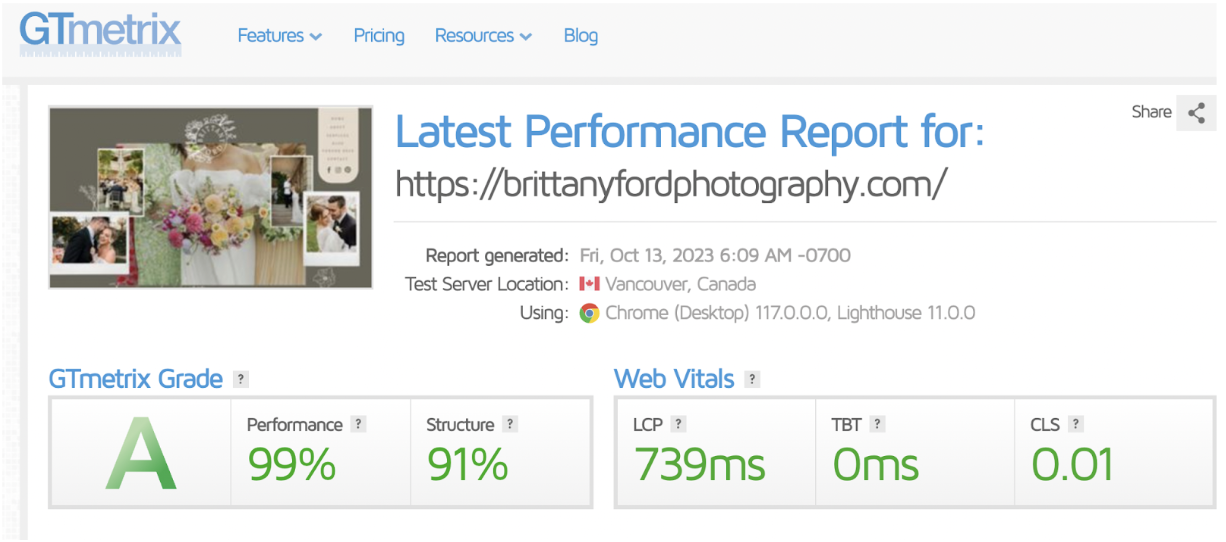1226x542 pixels.
Task: Open the Features dropdown menu
Action: (279, 36)
